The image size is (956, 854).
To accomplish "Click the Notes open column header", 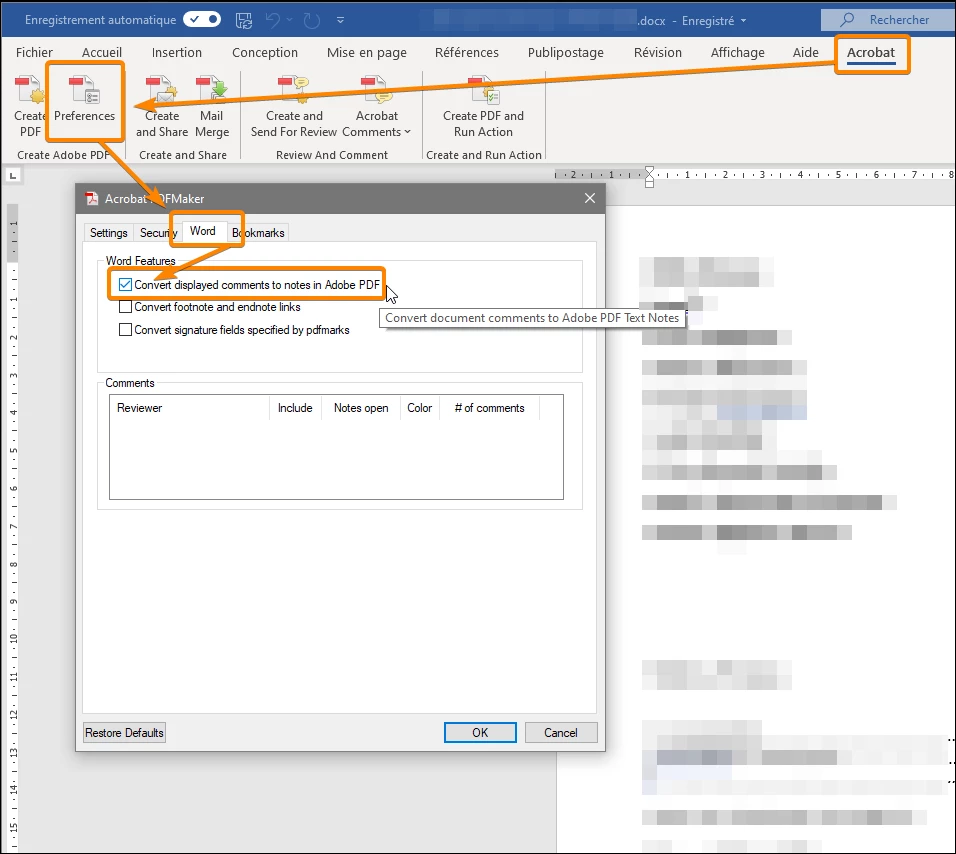I will point(361,408).
